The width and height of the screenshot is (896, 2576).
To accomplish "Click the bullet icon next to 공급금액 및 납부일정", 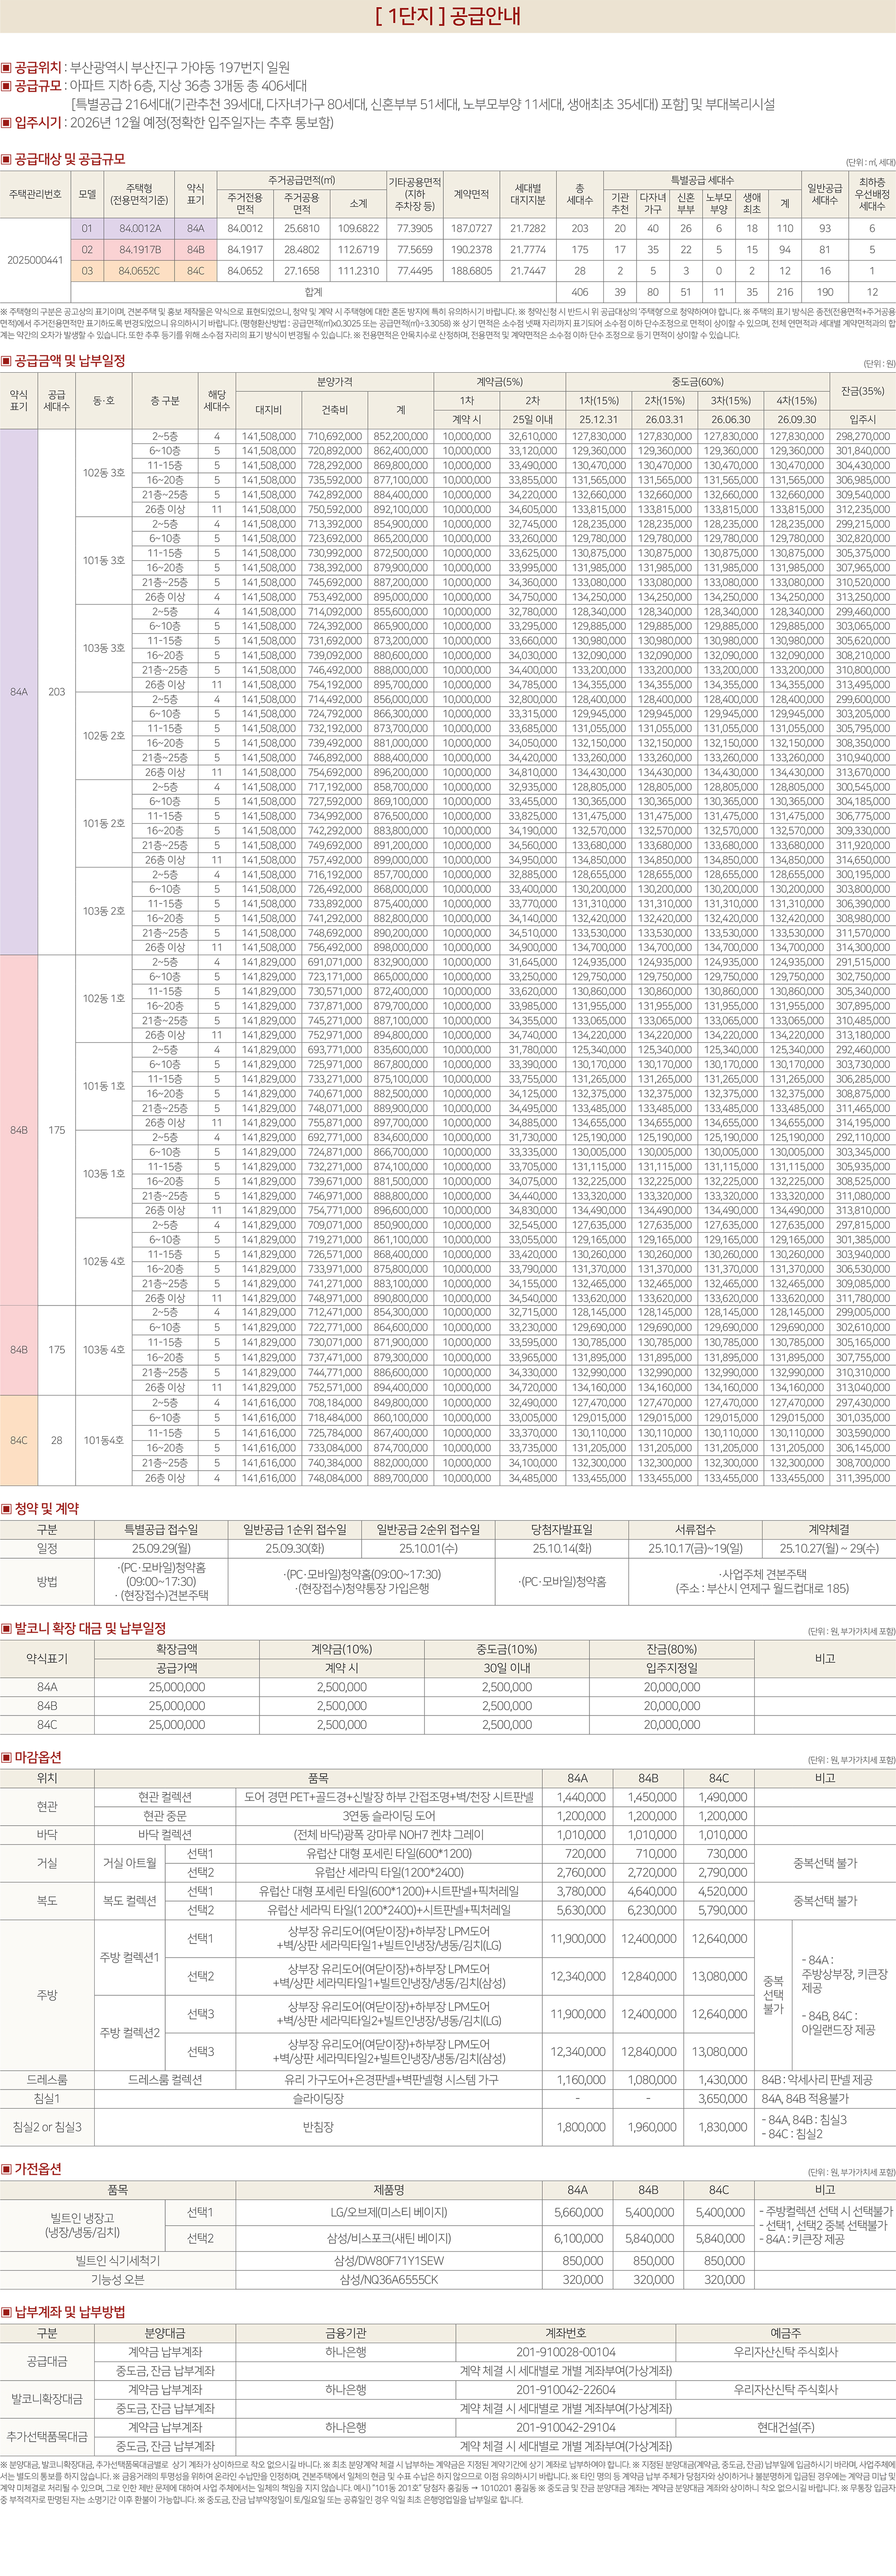I will pyautogui.click(x=6, y=360).
